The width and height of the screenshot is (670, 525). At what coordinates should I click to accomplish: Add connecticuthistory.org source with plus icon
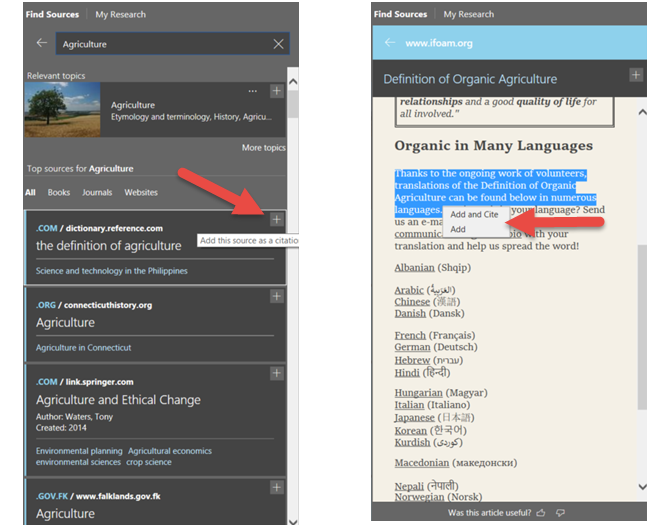(276, 296)
